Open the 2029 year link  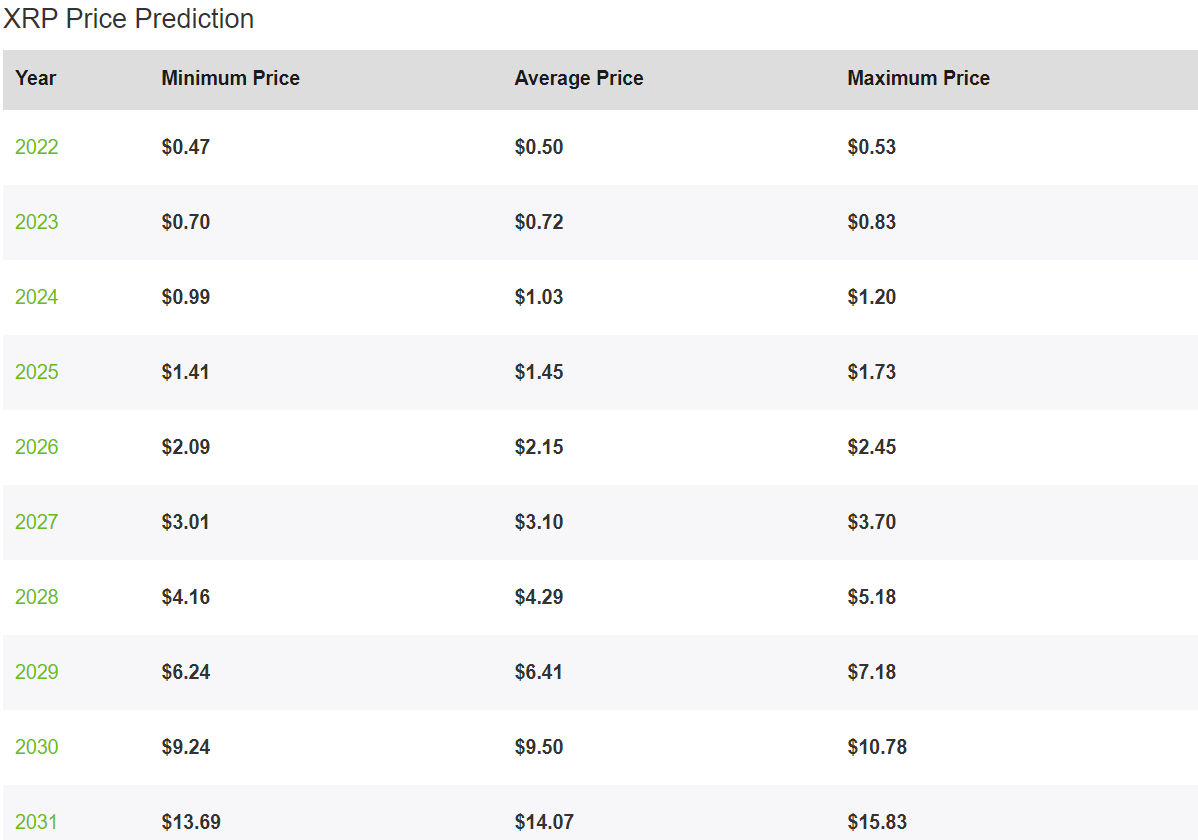point(37,672)
